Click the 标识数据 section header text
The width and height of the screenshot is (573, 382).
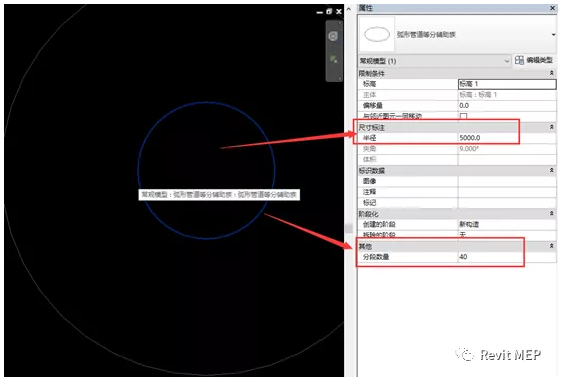[371, 170]
